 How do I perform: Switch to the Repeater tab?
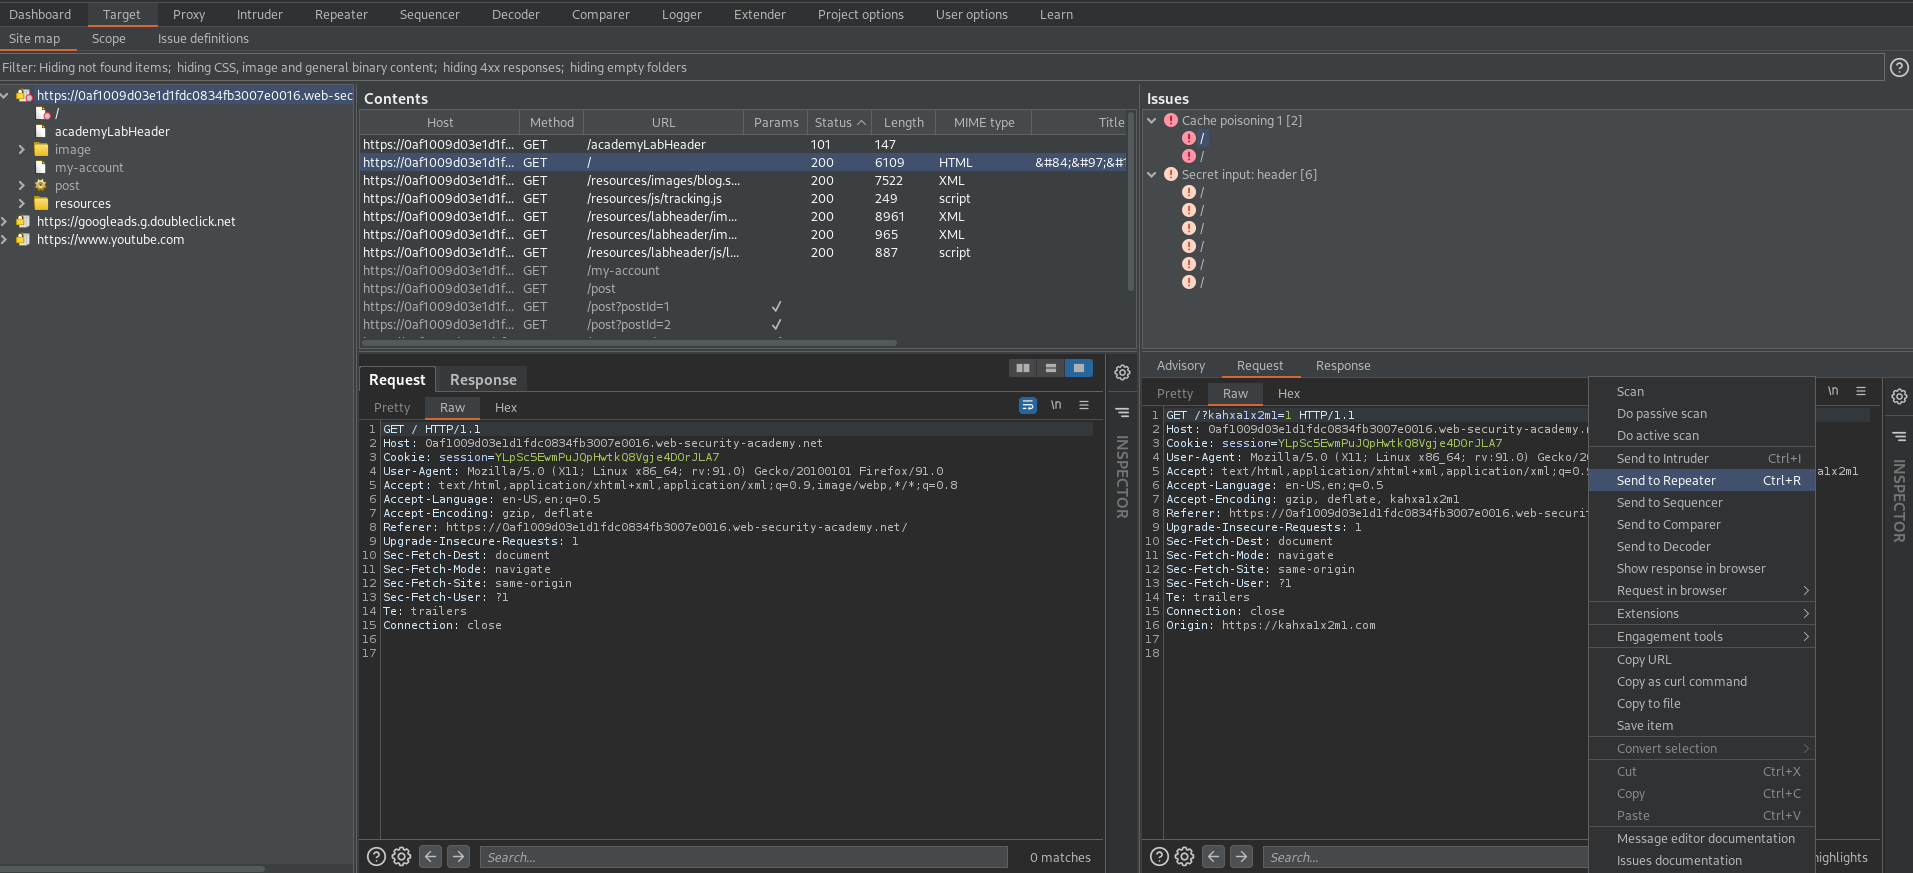pyautogui.click(x=341, y=14)
